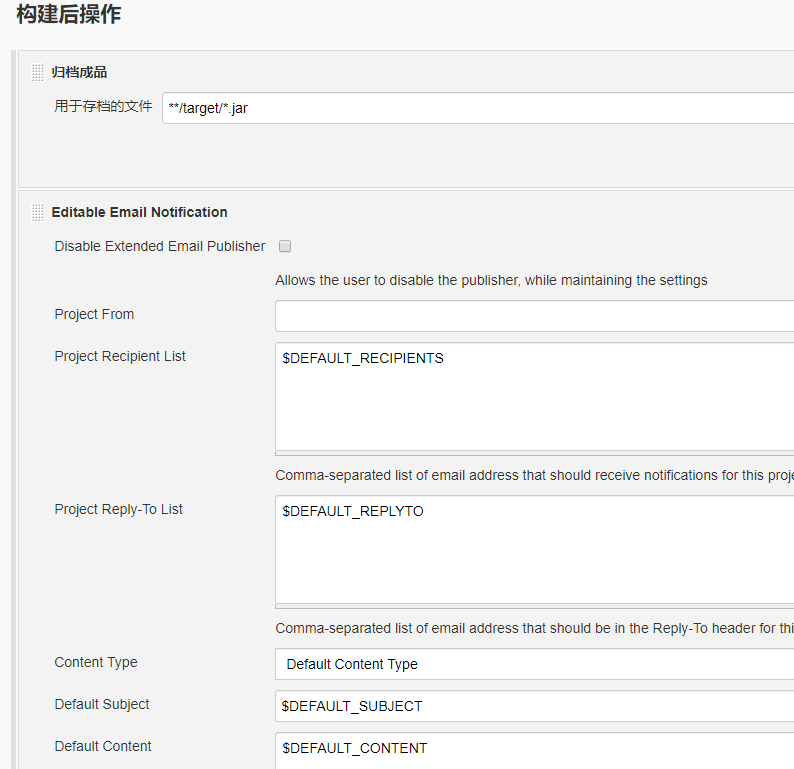This screenshot has width=794, height=769.
Task: Click the Disable Extended Email Publisher label
Action: [160, 246]
